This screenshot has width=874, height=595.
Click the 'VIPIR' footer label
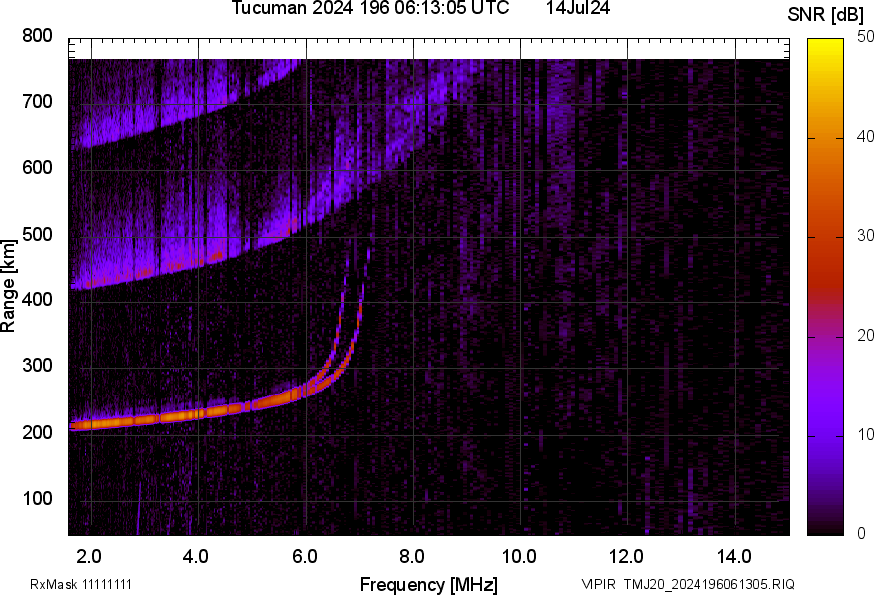click(x=599, y=584)
